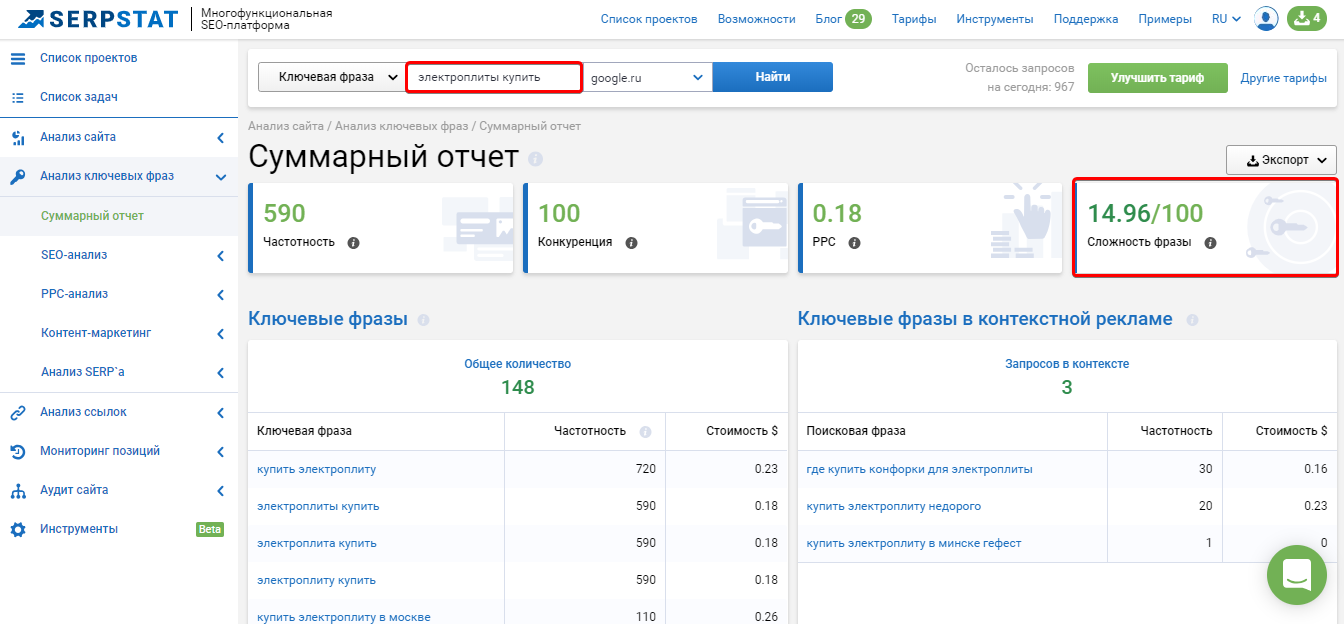This screenshot has height=624, width=1344.
Task: Click info icon beside Ключевые фразы в контекстной рекламе
Action: point(1192,320)
